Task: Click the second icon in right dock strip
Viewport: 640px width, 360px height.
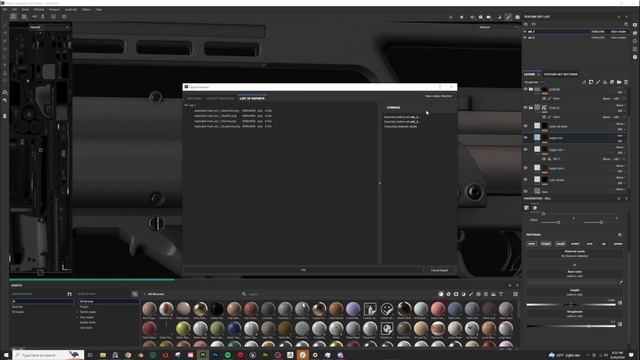Action: click(635, 33)
